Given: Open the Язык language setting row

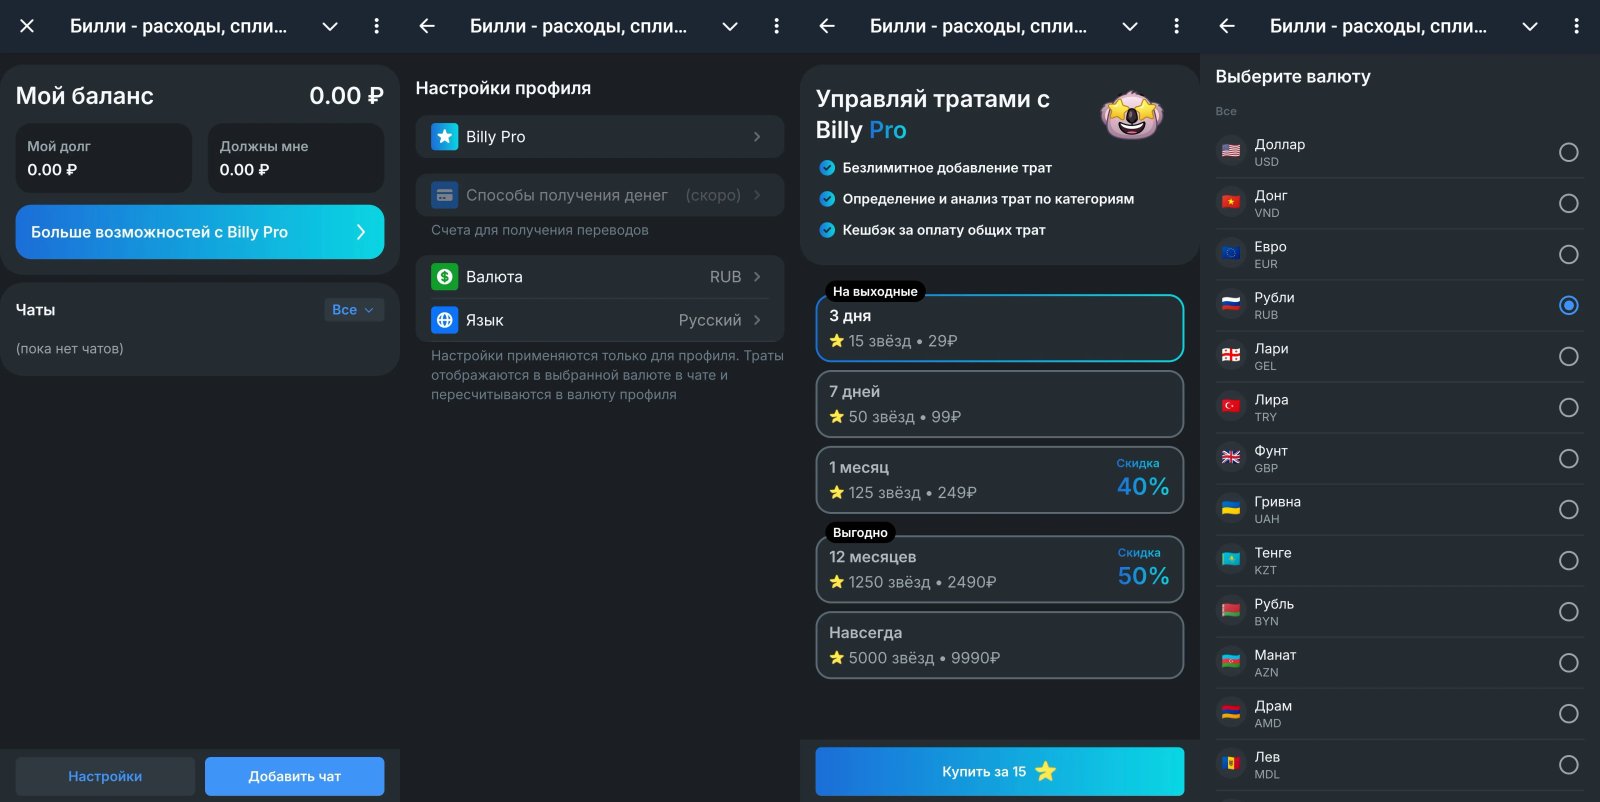Looking at the screenshot, I should coord(600,320).
